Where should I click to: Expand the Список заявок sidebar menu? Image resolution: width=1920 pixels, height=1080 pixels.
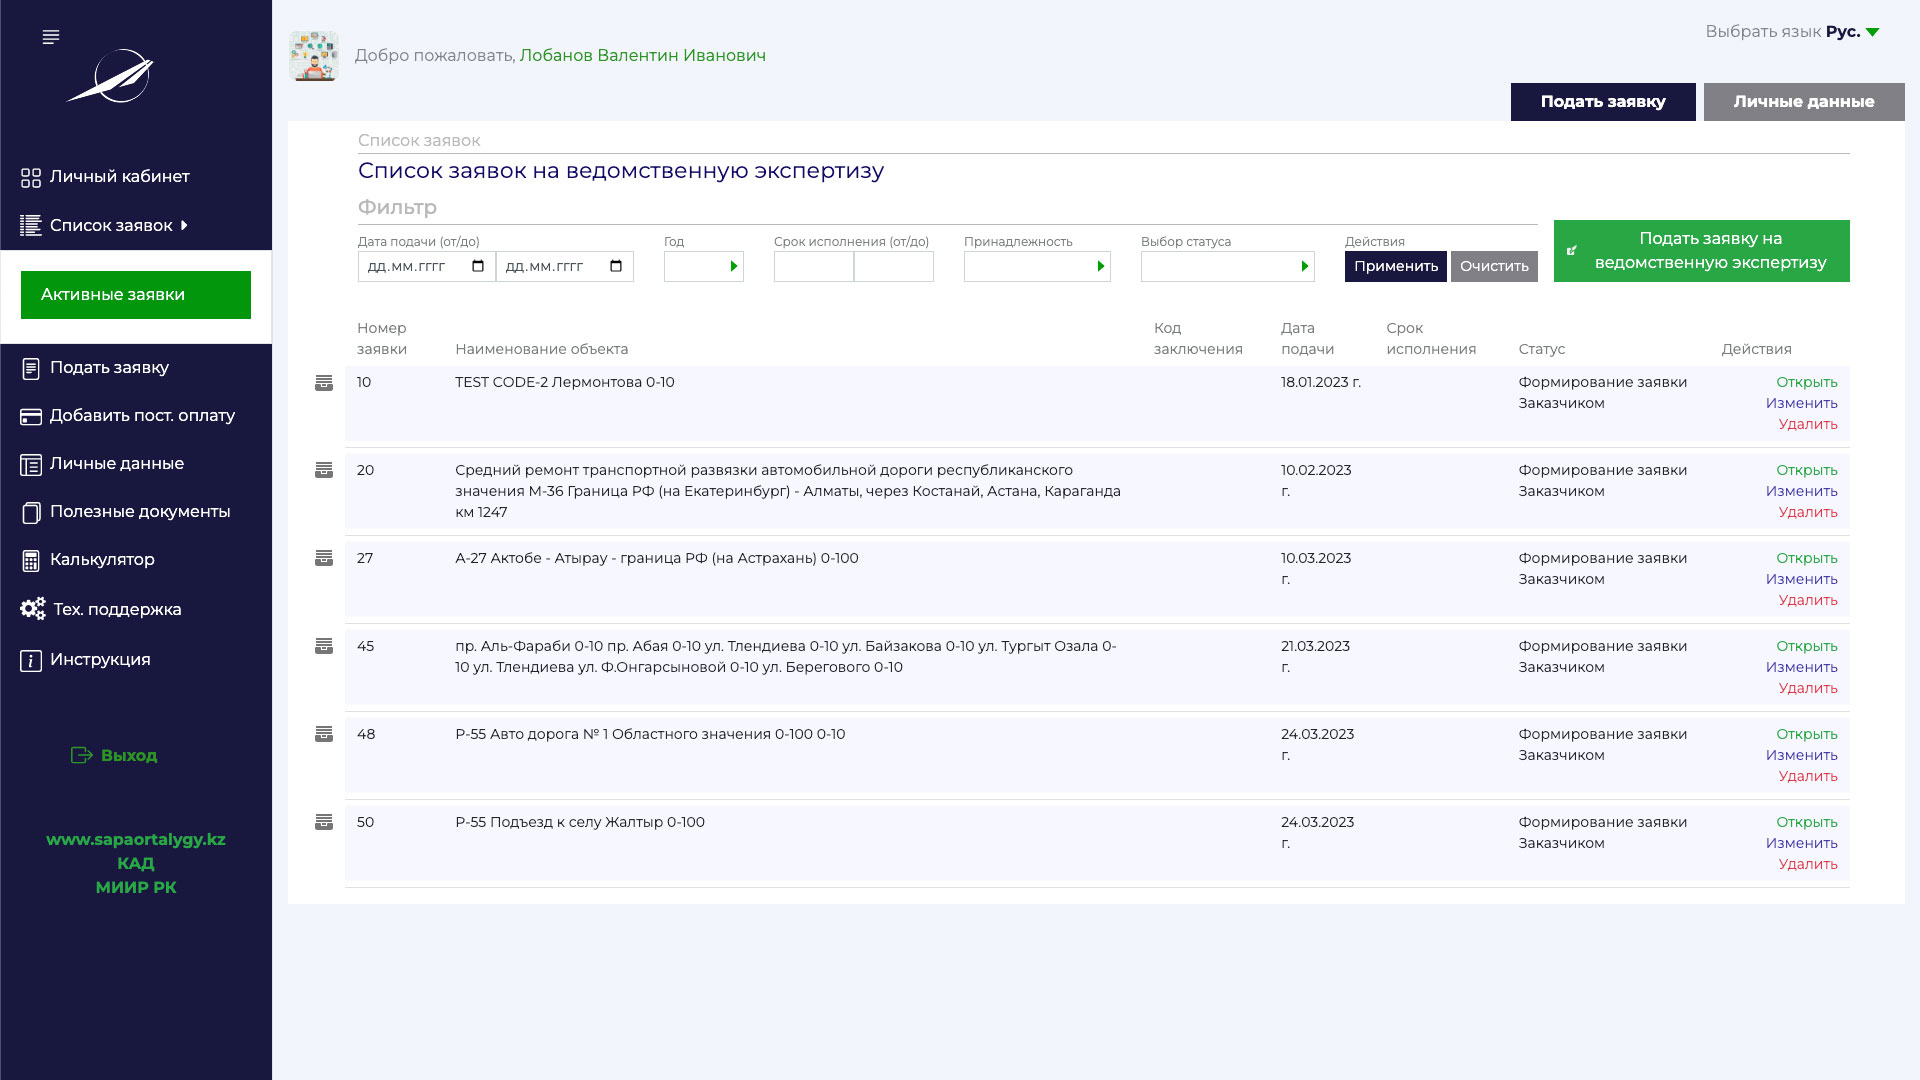pyautogui.click(x=111, y=226)
